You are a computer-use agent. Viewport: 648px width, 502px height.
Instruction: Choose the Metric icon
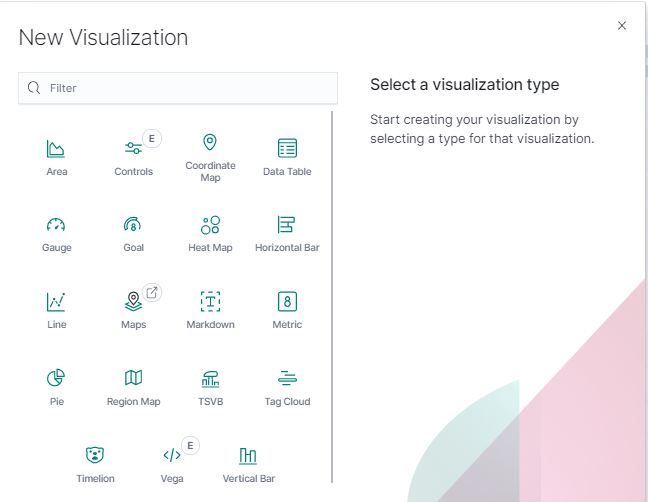click(x=287, y=302)
